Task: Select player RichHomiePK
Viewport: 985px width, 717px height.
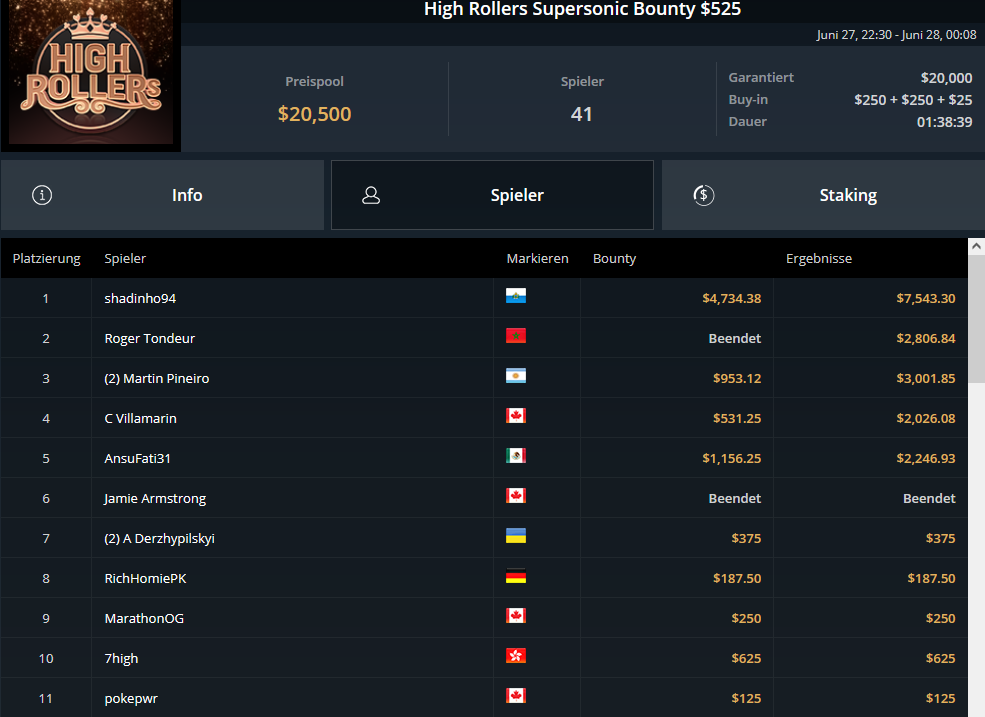Action: pyautogui.click(x=145, y=578)
